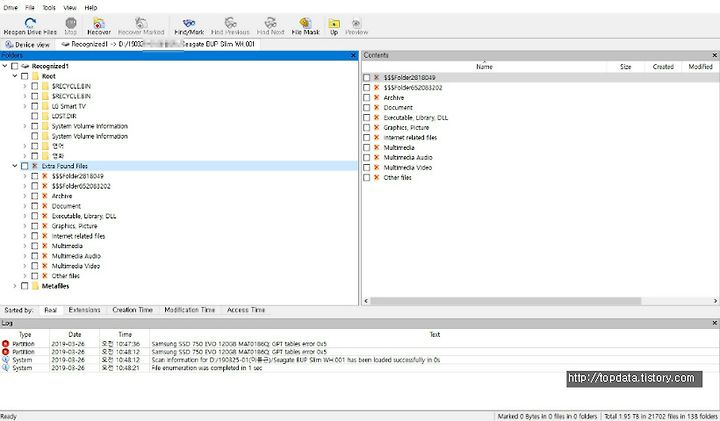Click right arrow of Contents scrollbar

coord(715,301)
